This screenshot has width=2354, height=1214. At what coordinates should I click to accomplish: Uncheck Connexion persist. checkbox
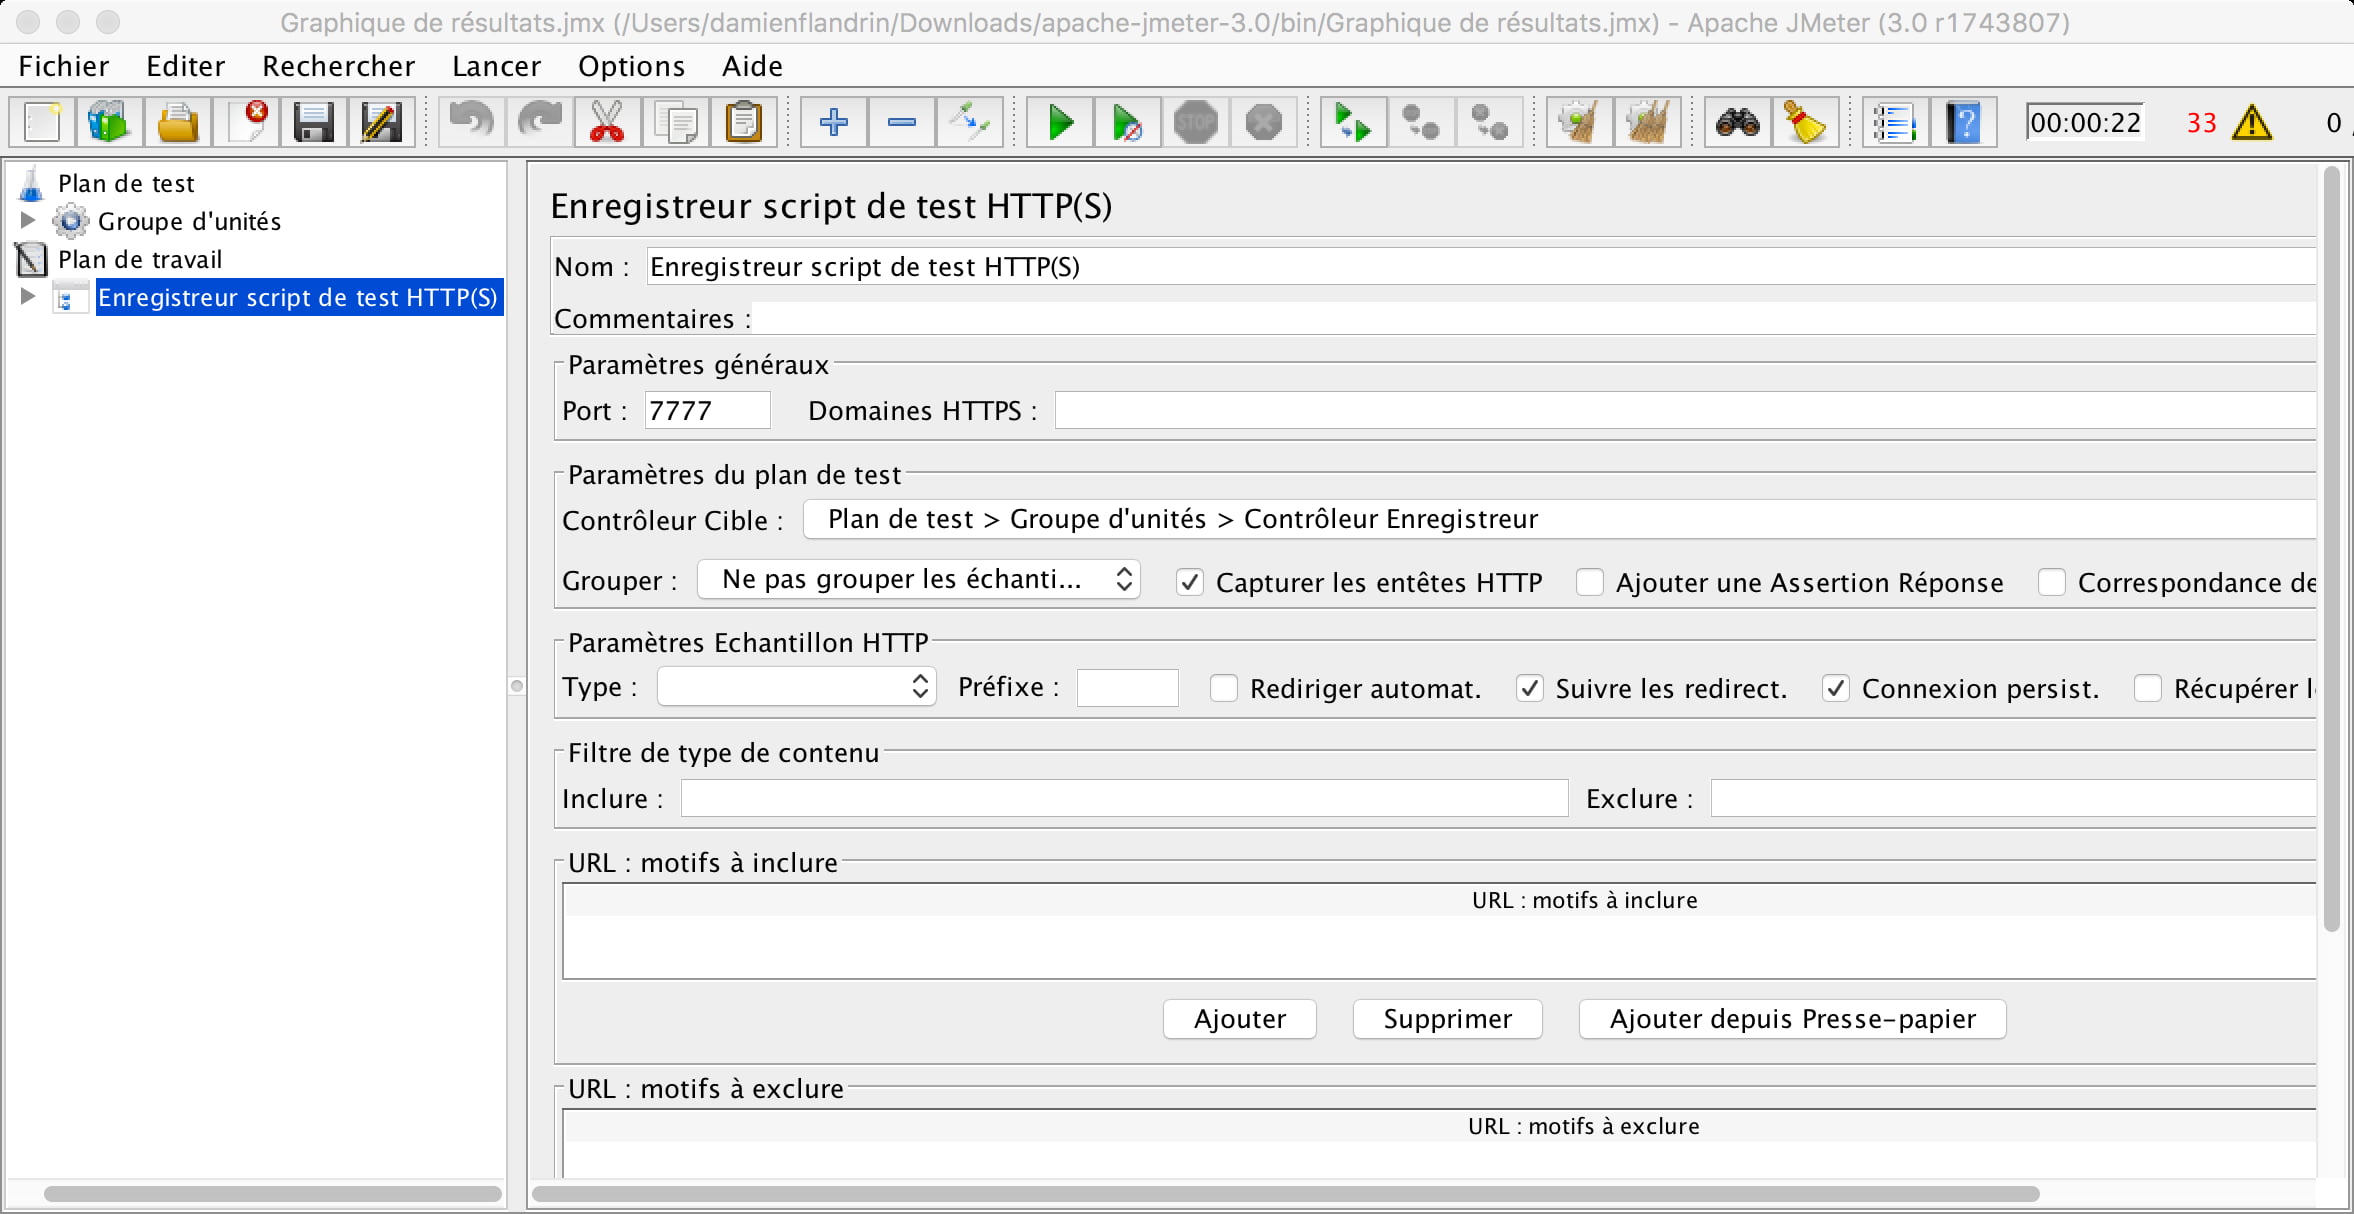1835,688
